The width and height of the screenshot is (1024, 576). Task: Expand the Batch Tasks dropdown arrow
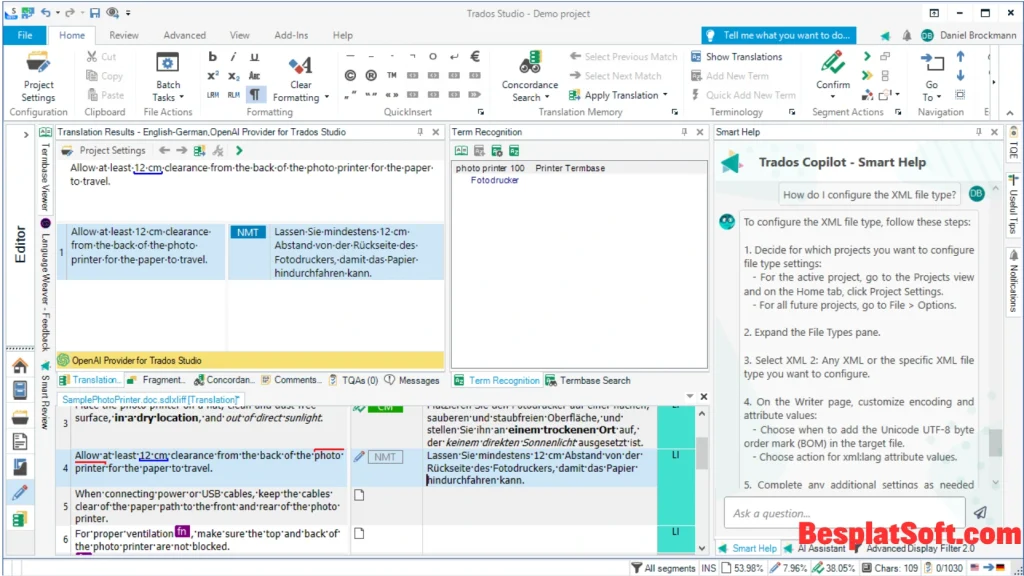pos(182,96)
